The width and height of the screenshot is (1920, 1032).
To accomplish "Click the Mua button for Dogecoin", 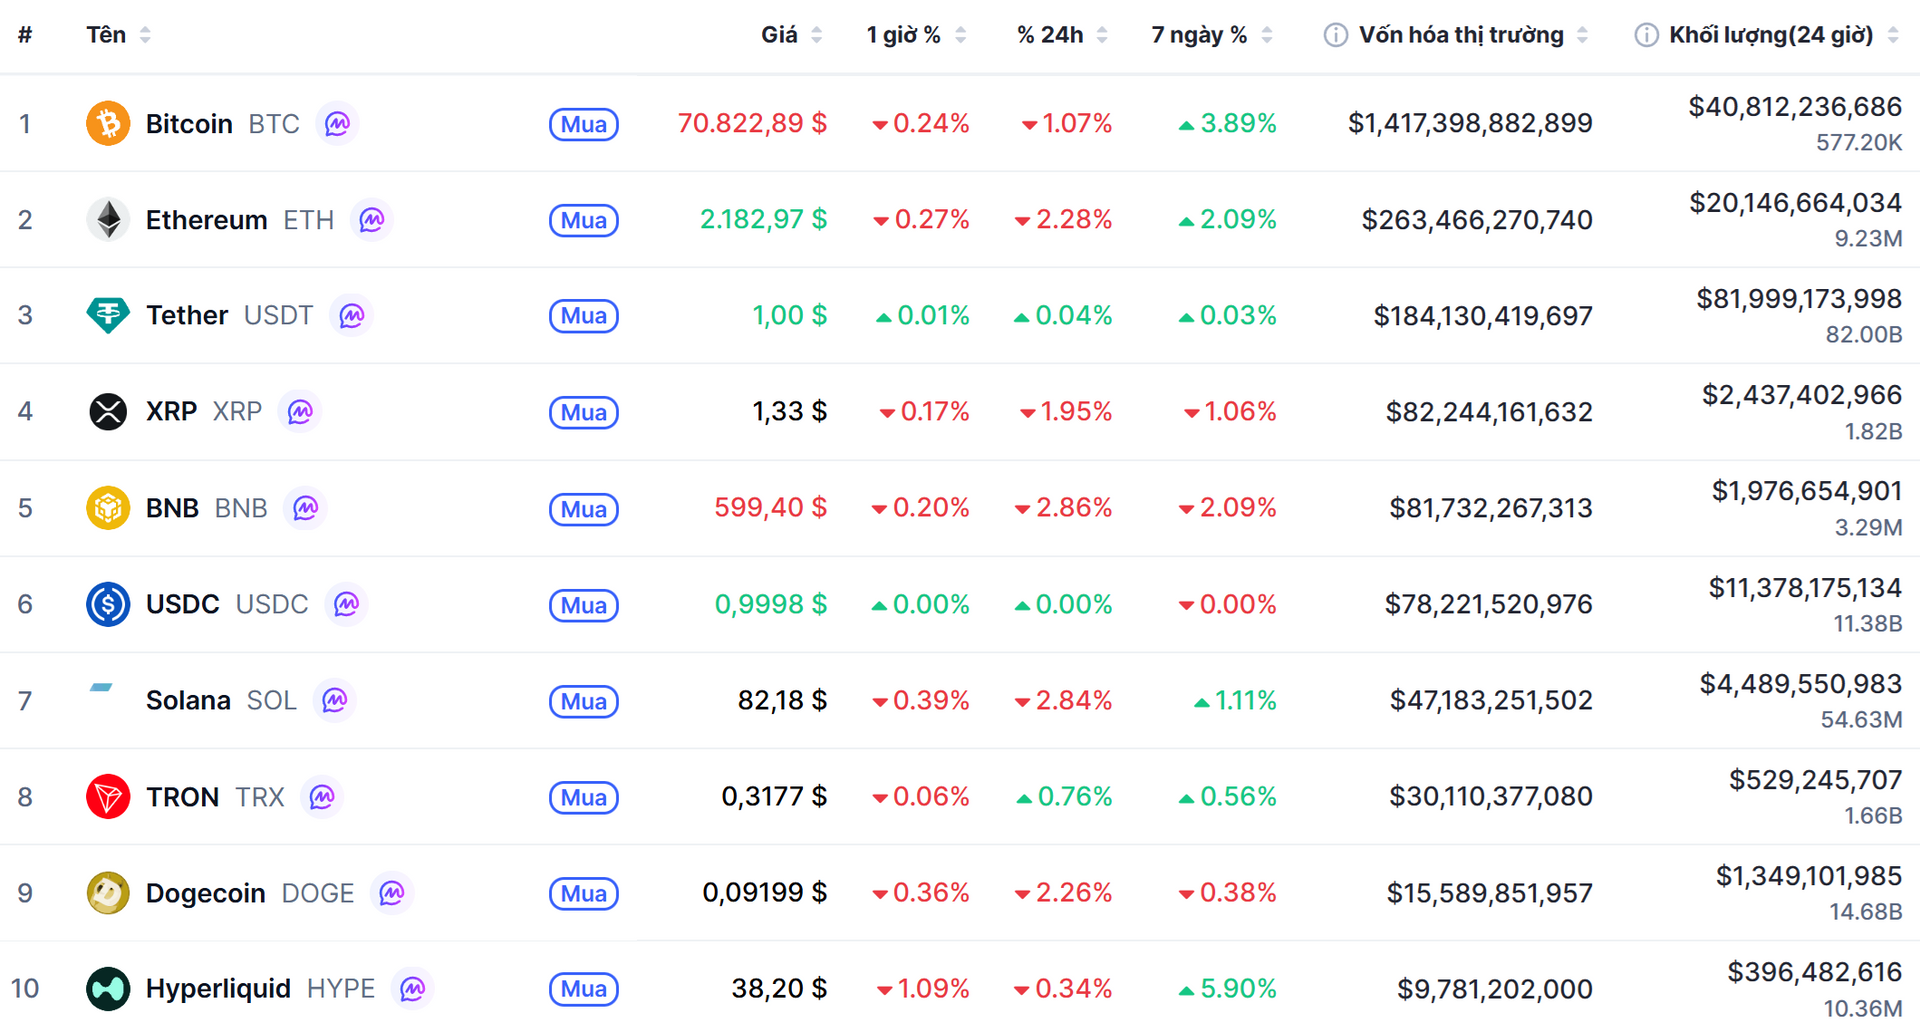I will [x=584, y=893].
